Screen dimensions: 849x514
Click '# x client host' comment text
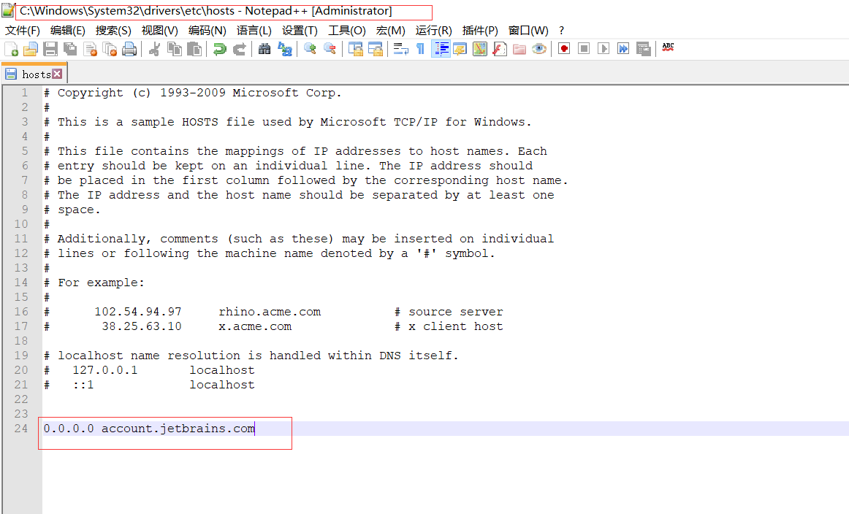coord(449,326)
